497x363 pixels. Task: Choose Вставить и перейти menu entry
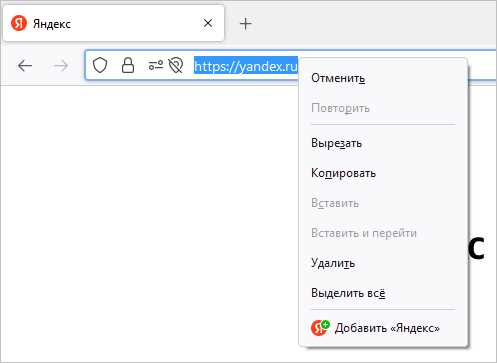384,233
